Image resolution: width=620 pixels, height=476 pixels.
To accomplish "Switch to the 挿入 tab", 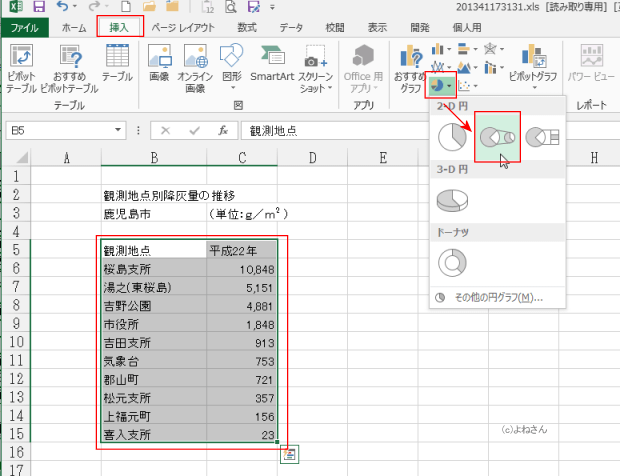I will coord(119,27).
